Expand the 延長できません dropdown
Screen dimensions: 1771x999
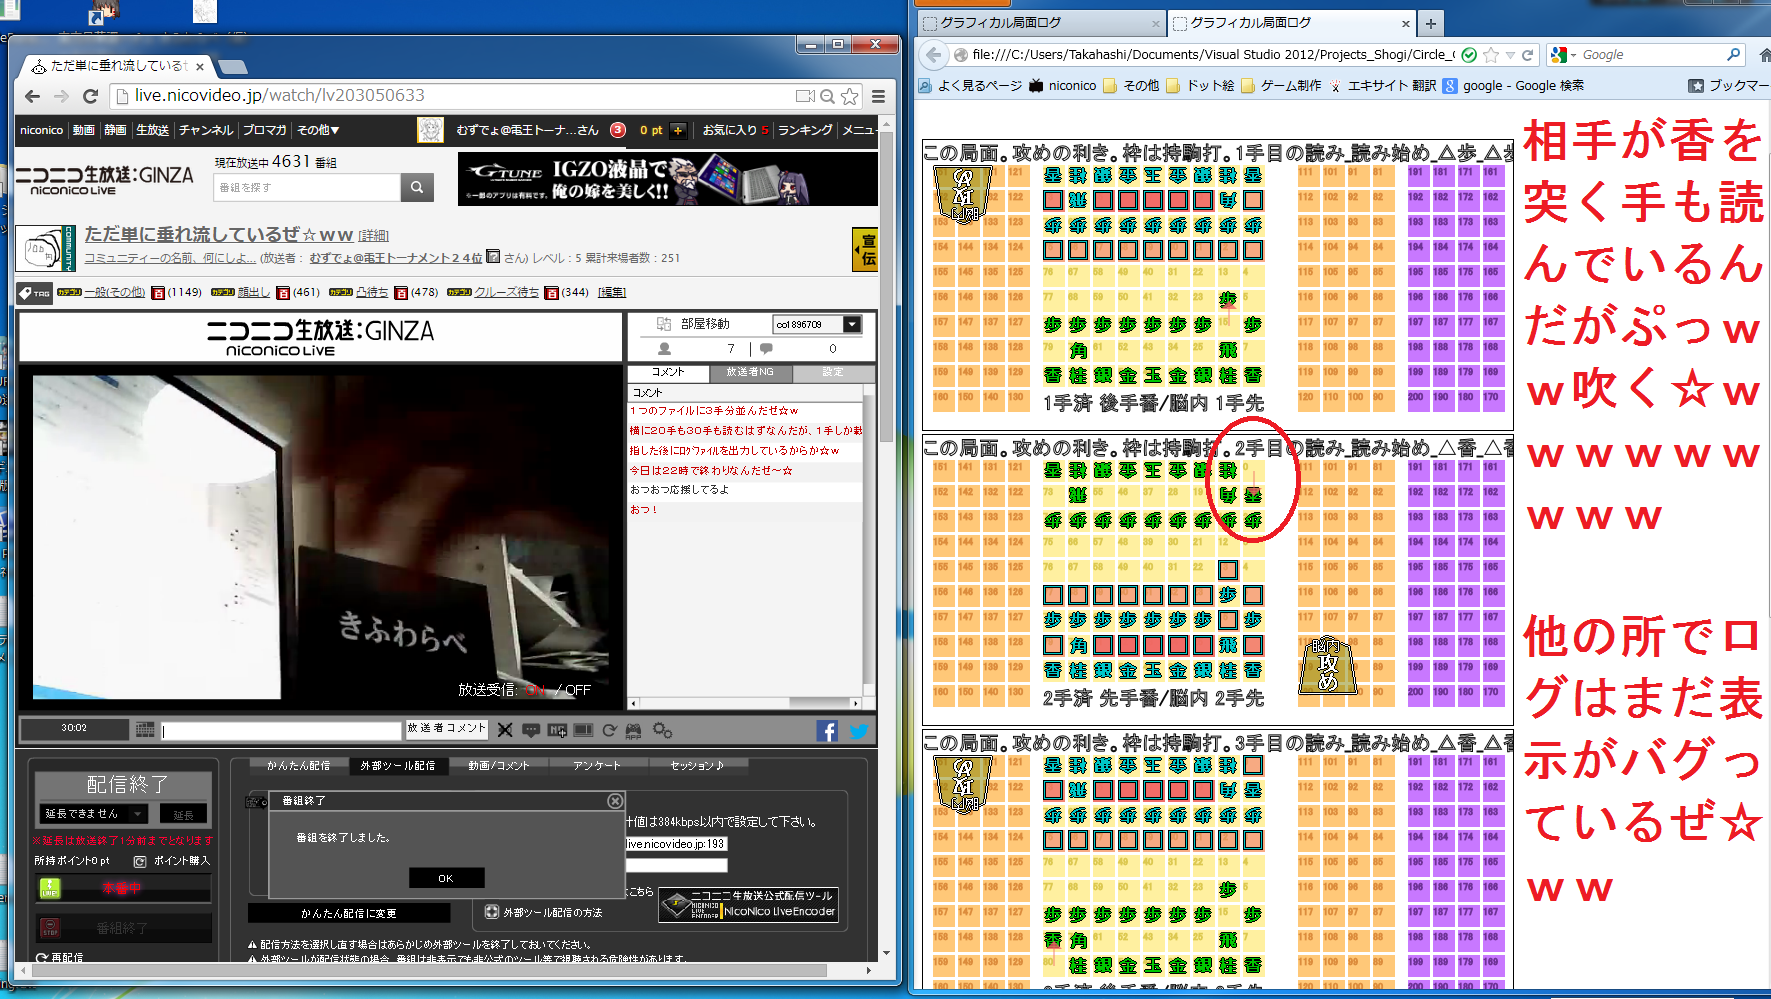pos(94,814)
